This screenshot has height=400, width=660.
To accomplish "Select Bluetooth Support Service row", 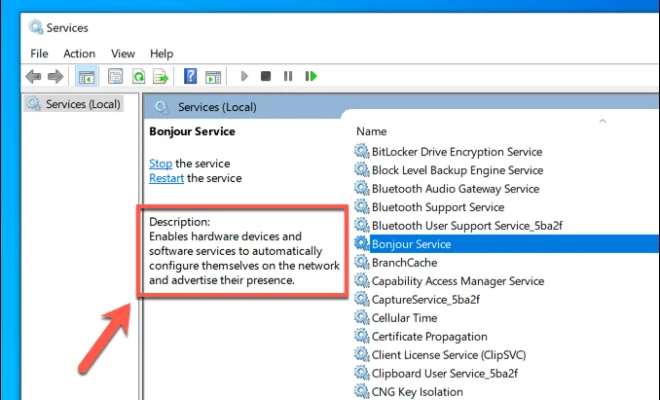I will pos(438,207).
